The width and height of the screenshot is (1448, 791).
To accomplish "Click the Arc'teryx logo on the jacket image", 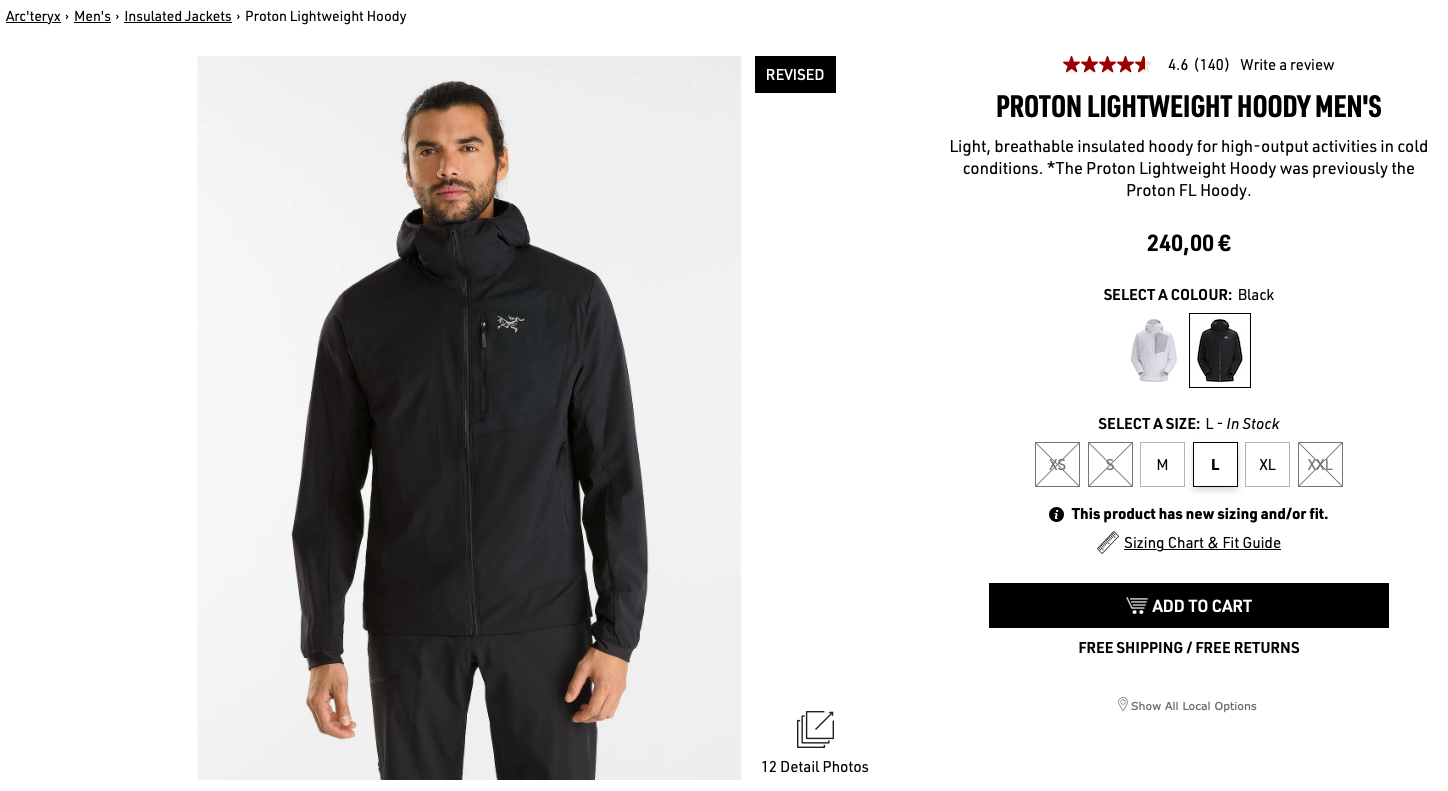I will coord(510,323).
